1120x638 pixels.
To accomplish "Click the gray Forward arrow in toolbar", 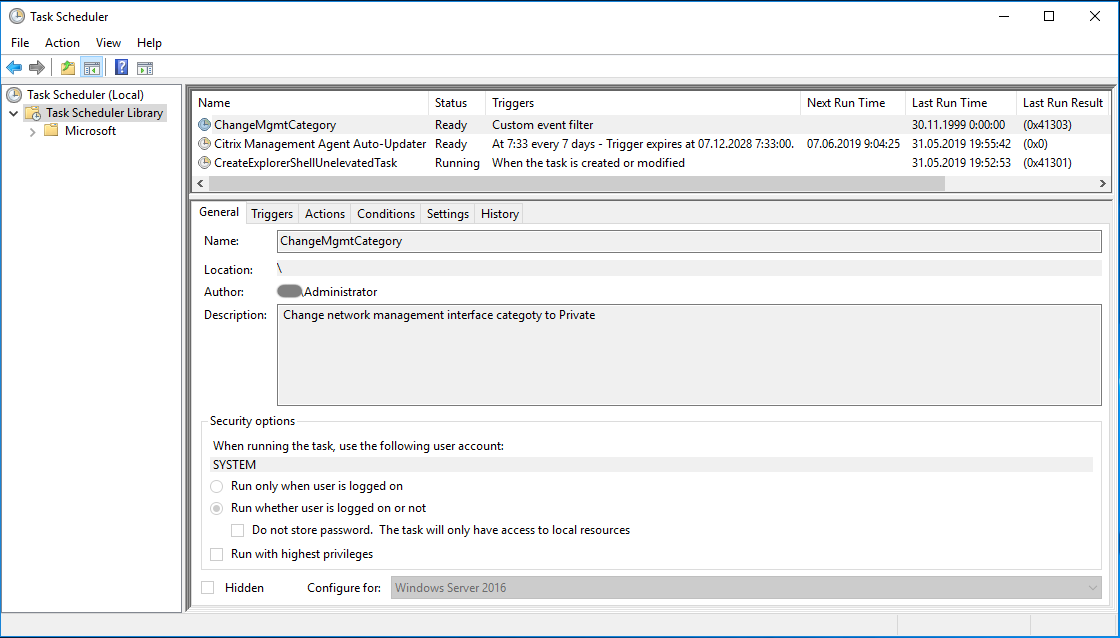I will click(37, 68).
